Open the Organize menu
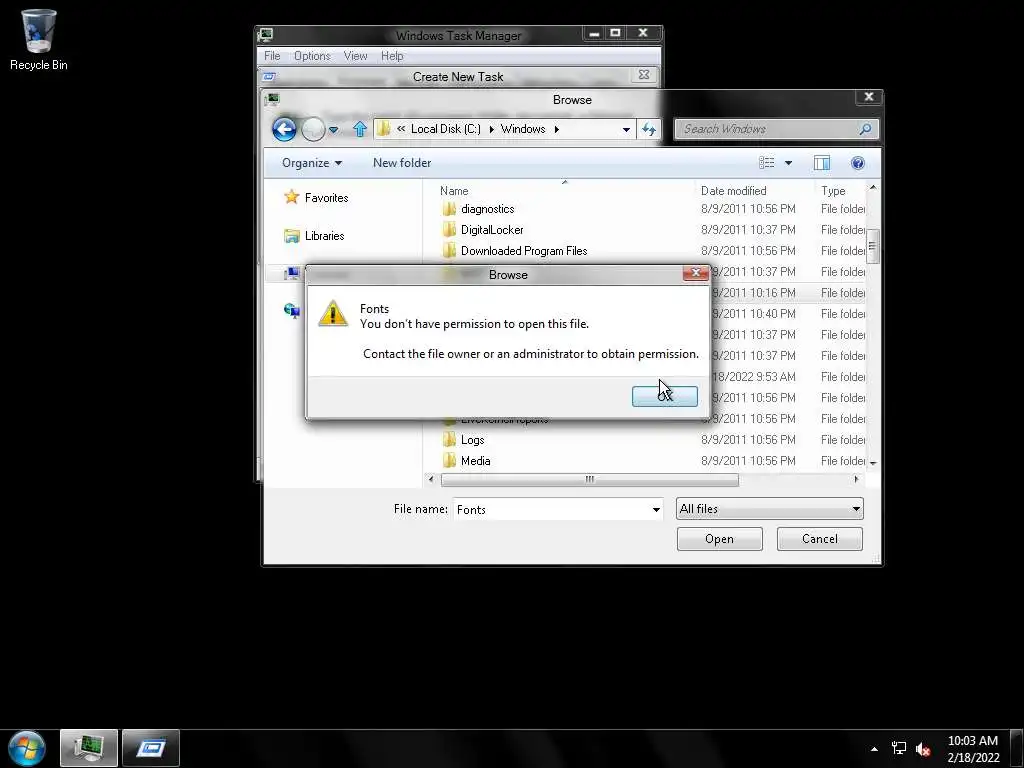 312,163
